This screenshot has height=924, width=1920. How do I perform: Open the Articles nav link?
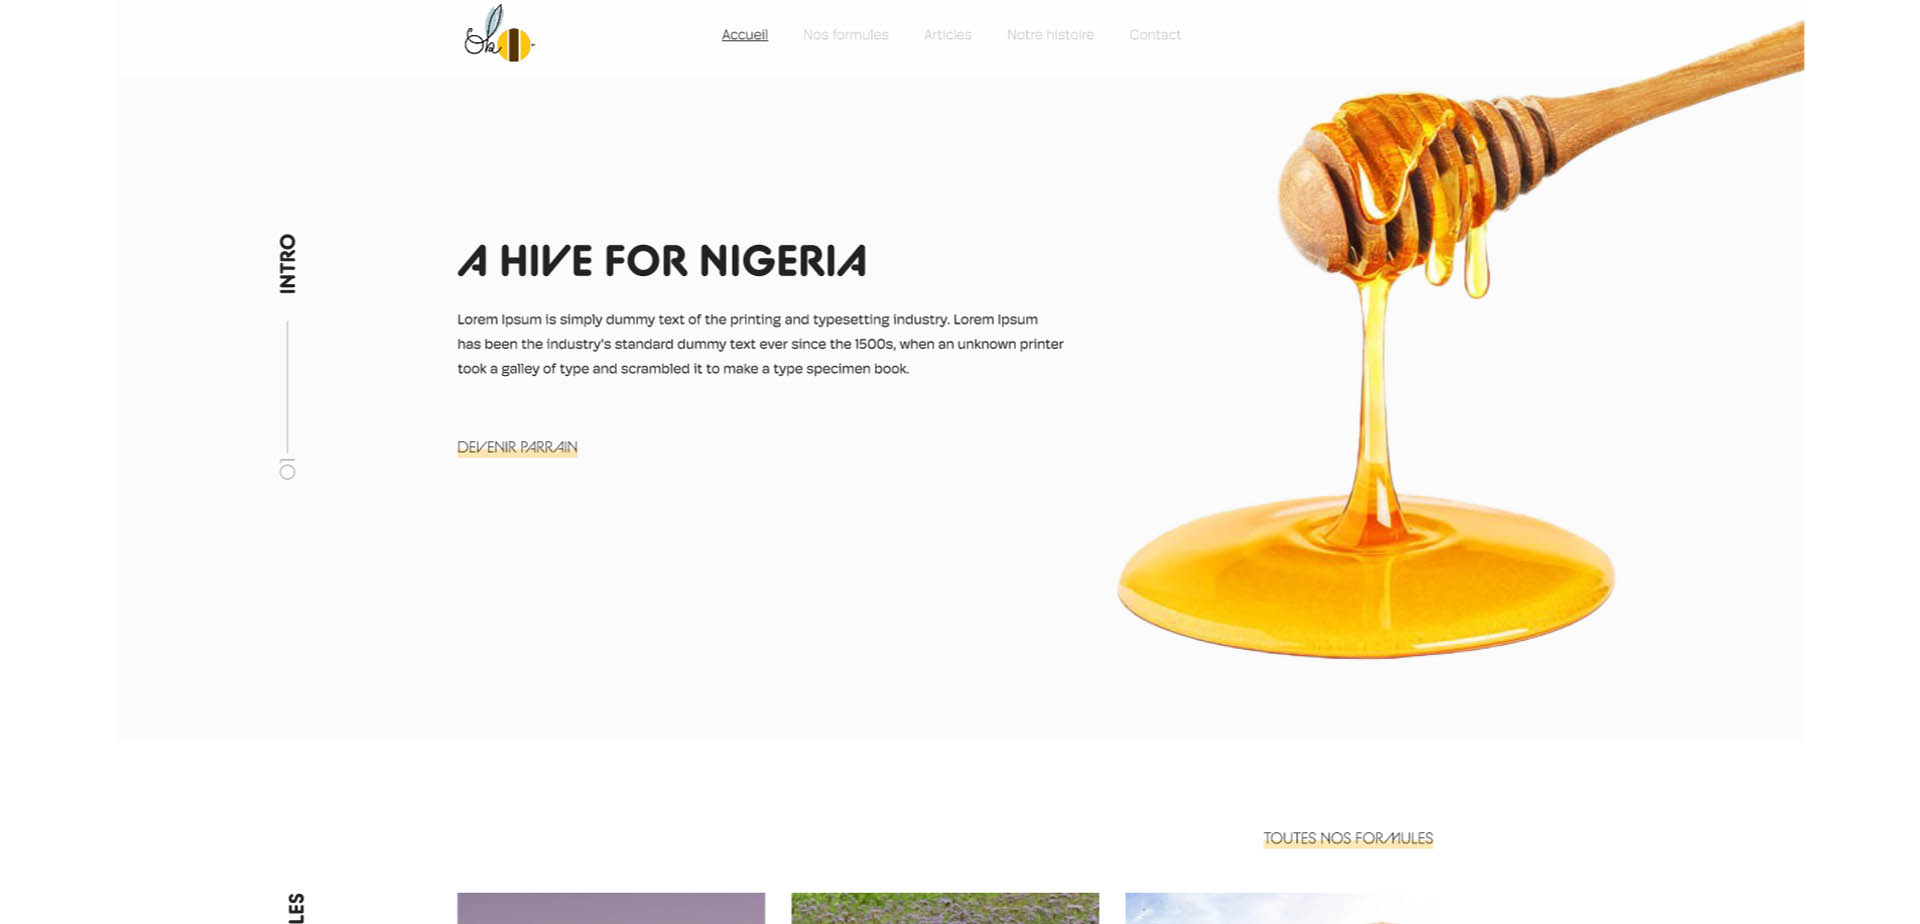coord(947,35)
